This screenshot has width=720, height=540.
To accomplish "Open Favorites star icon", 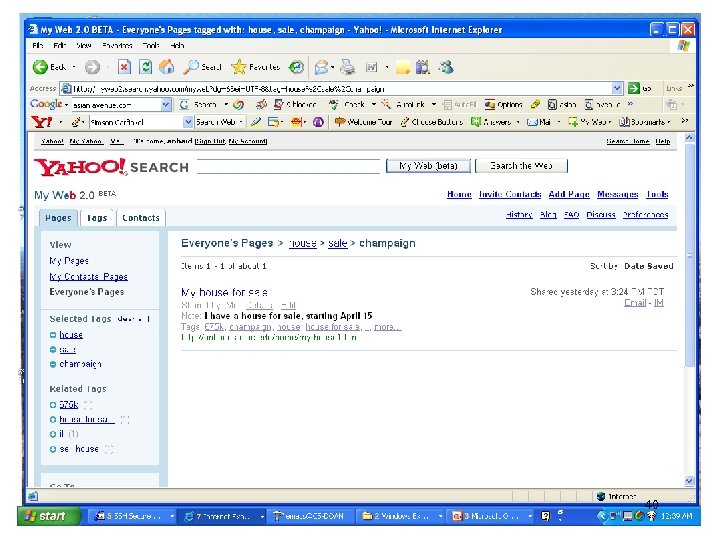I will 239,67.
